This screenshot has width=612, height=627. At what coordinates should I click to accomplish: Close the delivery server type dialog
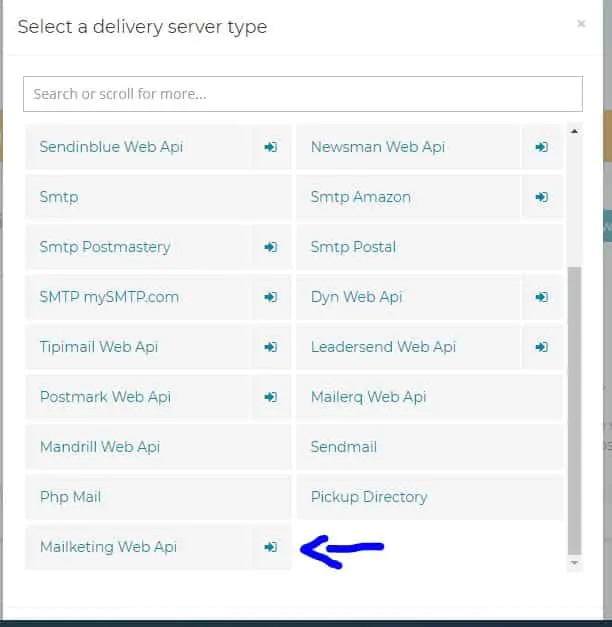[581, 24]
